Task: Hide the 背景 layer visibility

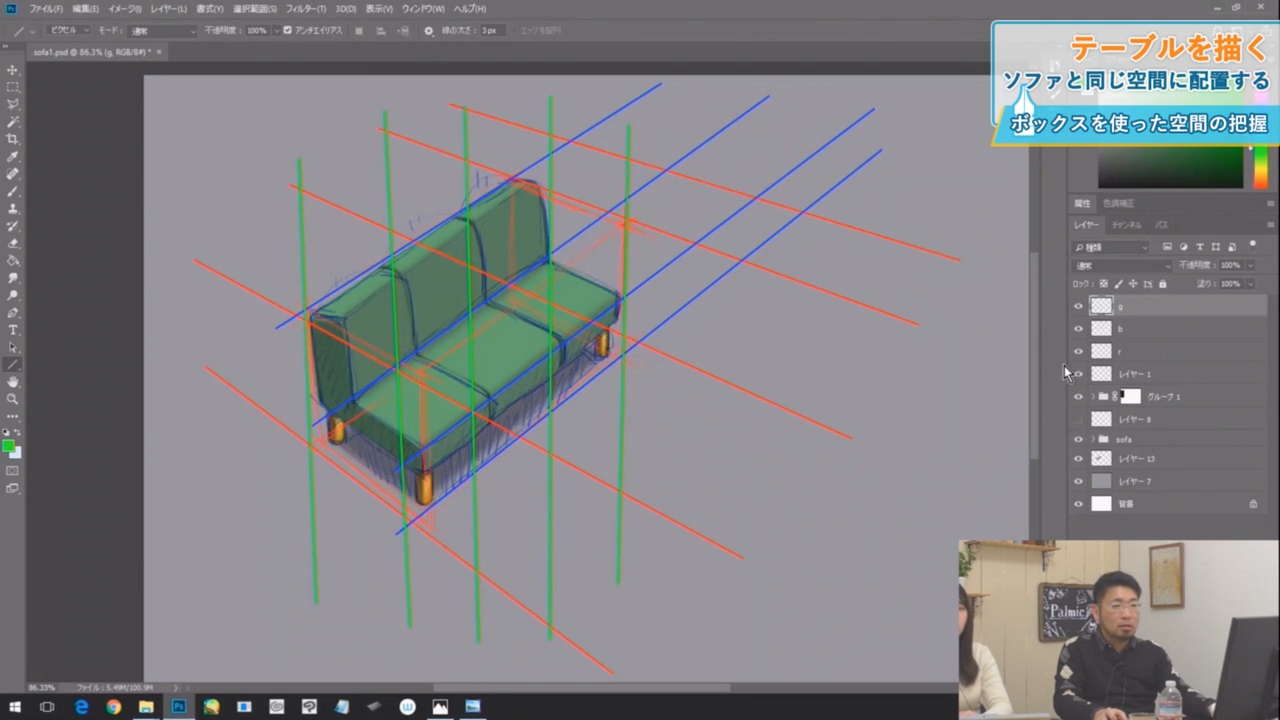Action: pyautogui.click(x=1078, y=504)
